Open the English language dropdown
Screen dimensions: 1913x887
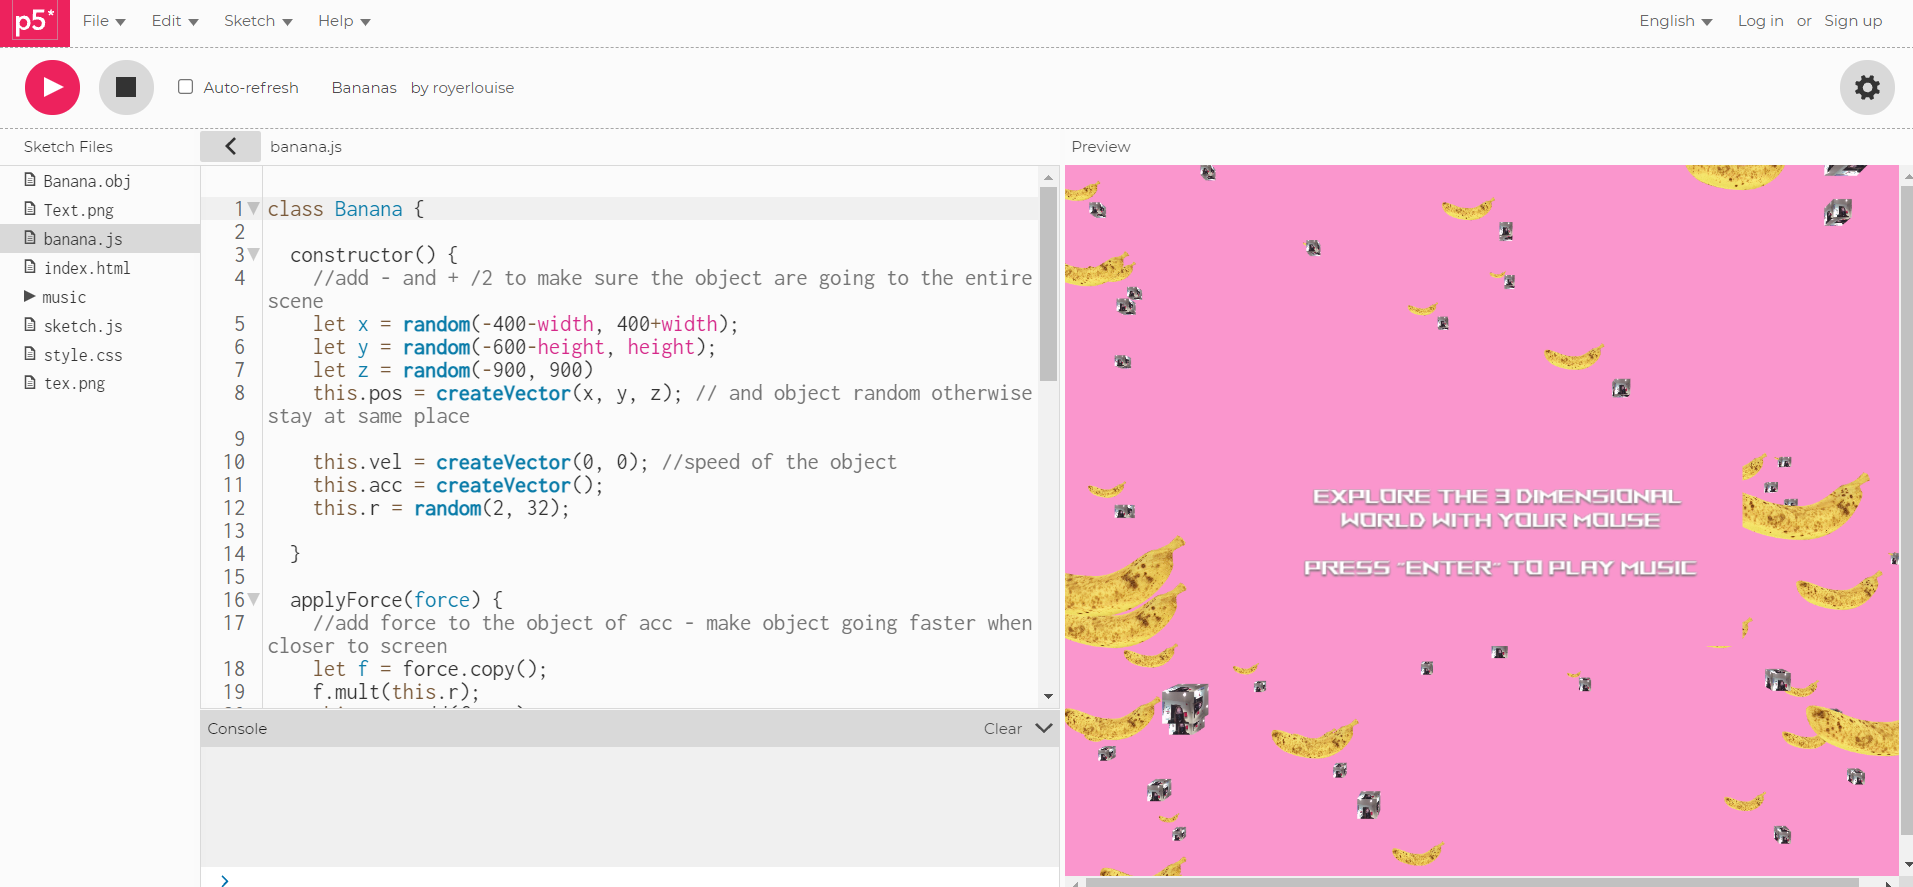click(1676, 21)
